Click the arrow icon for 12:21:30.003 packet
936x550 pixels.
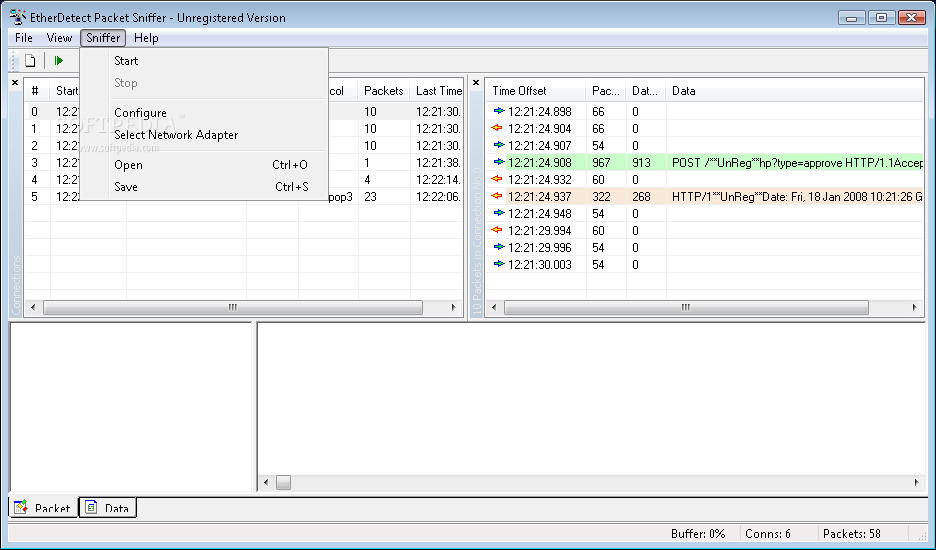(498, 264)
